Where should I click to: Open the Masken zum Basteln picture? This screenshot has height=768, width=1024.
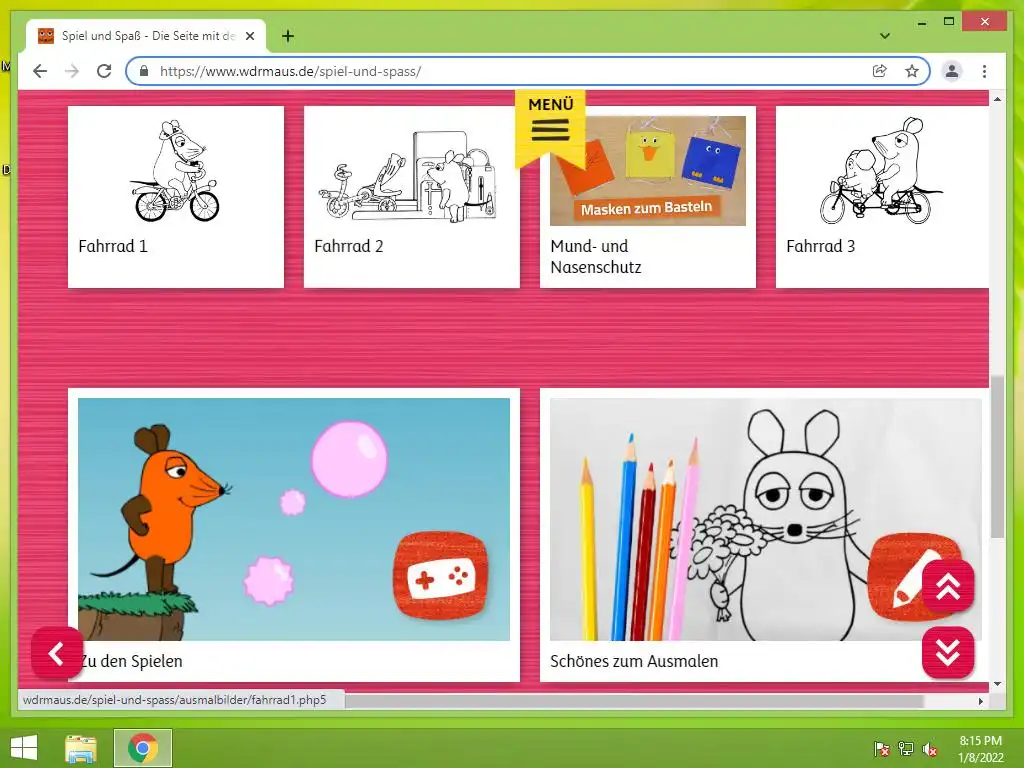pyautogui.click(x=648, y=171)
